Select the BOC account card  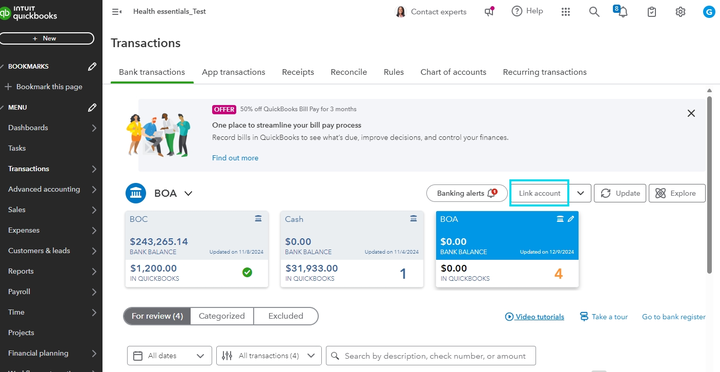[197, 249]
